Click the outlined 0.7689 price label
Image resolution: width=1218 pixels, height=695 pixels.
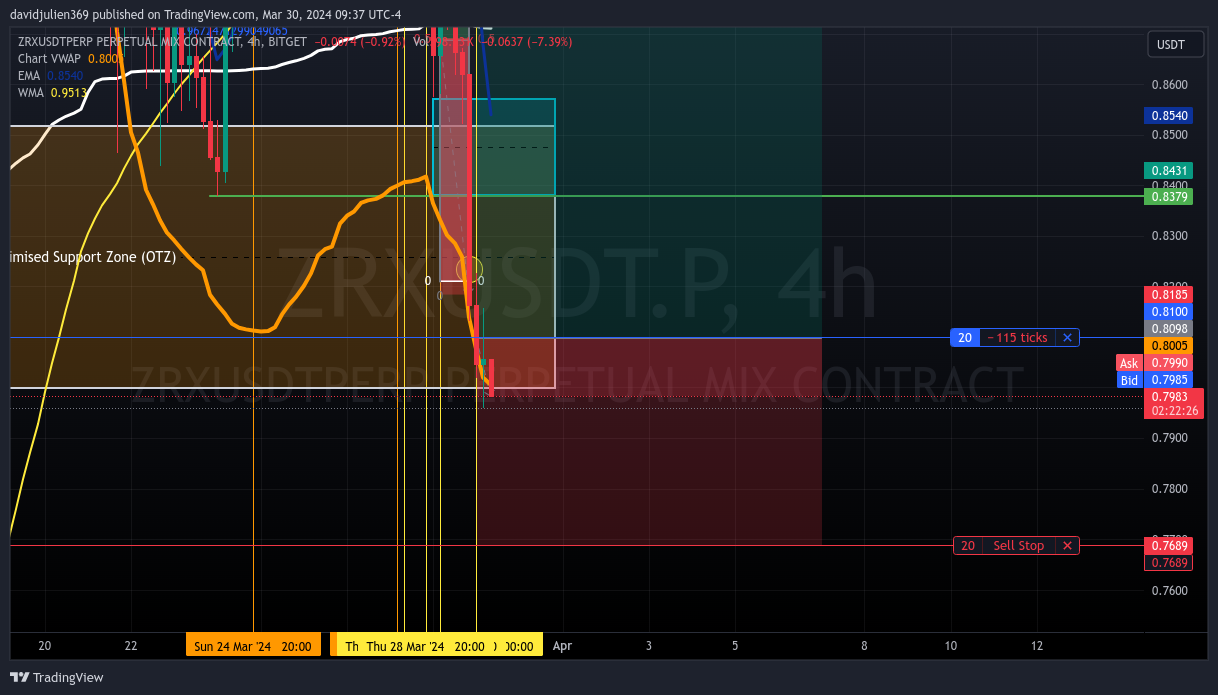tap(1168, 563)
